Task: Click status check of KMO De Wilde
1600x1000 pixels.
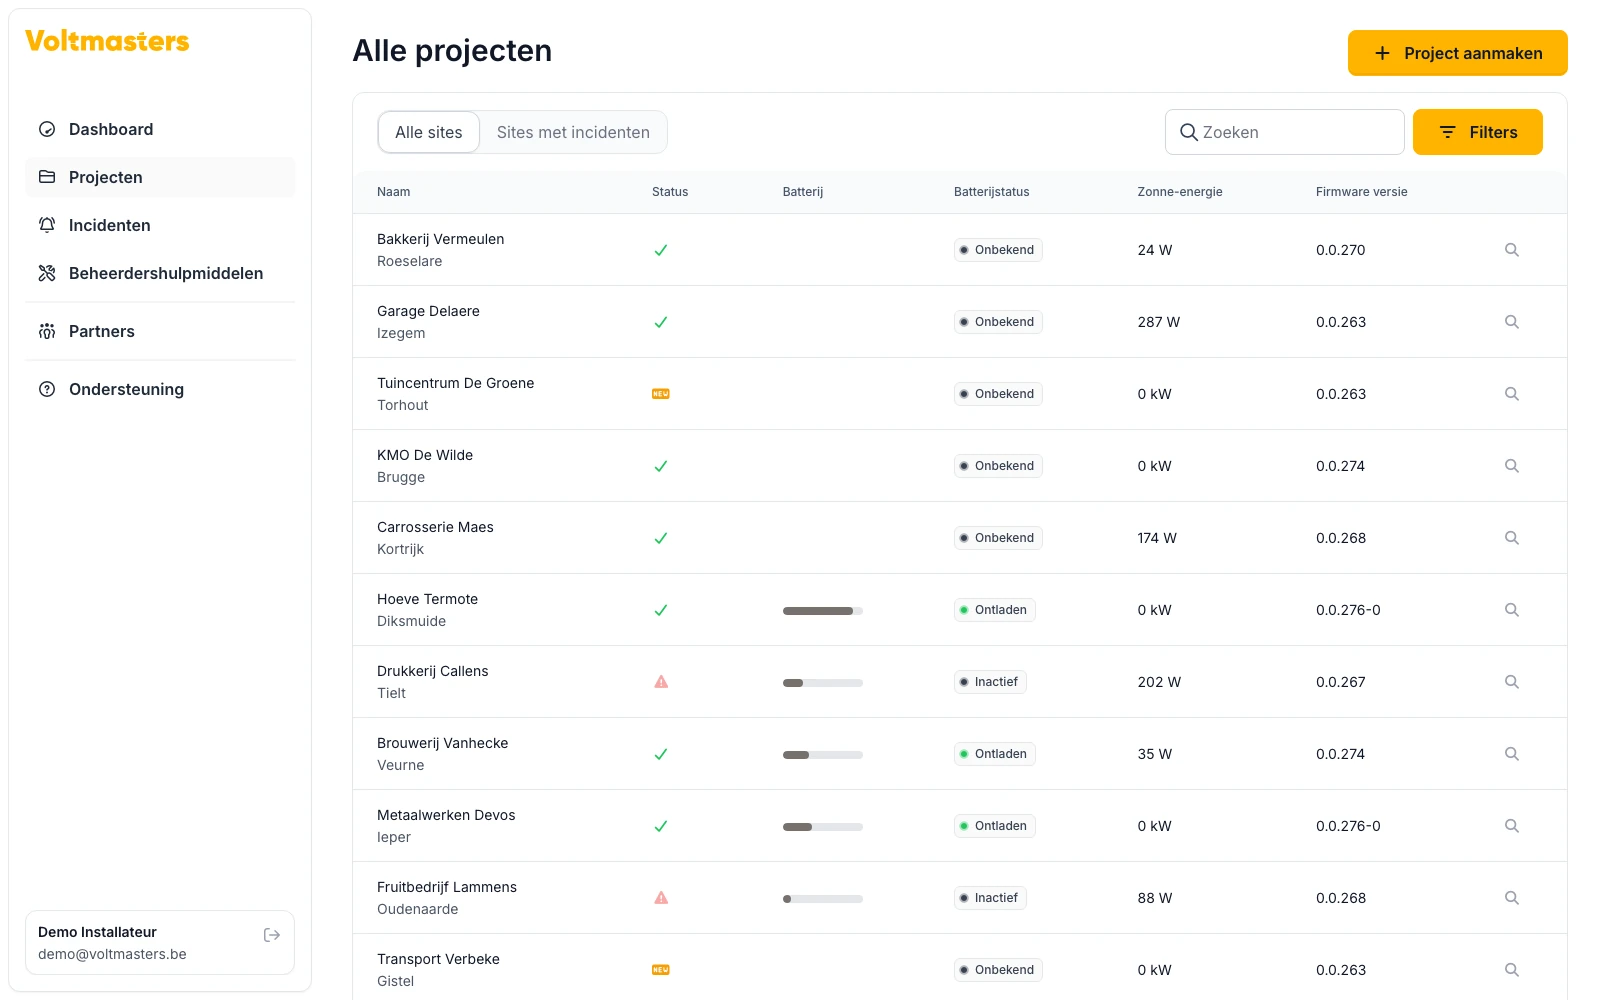Action: click(661, 466)
